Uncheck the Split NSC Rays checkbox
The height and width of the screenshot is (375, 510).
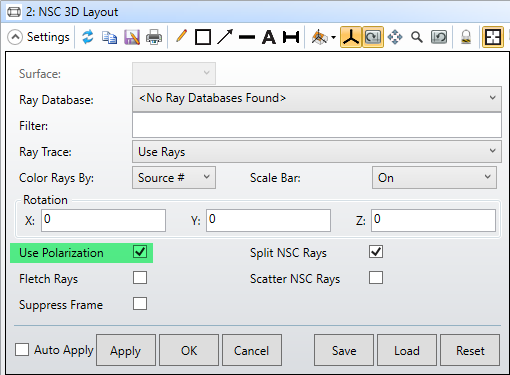coord(376,252)
